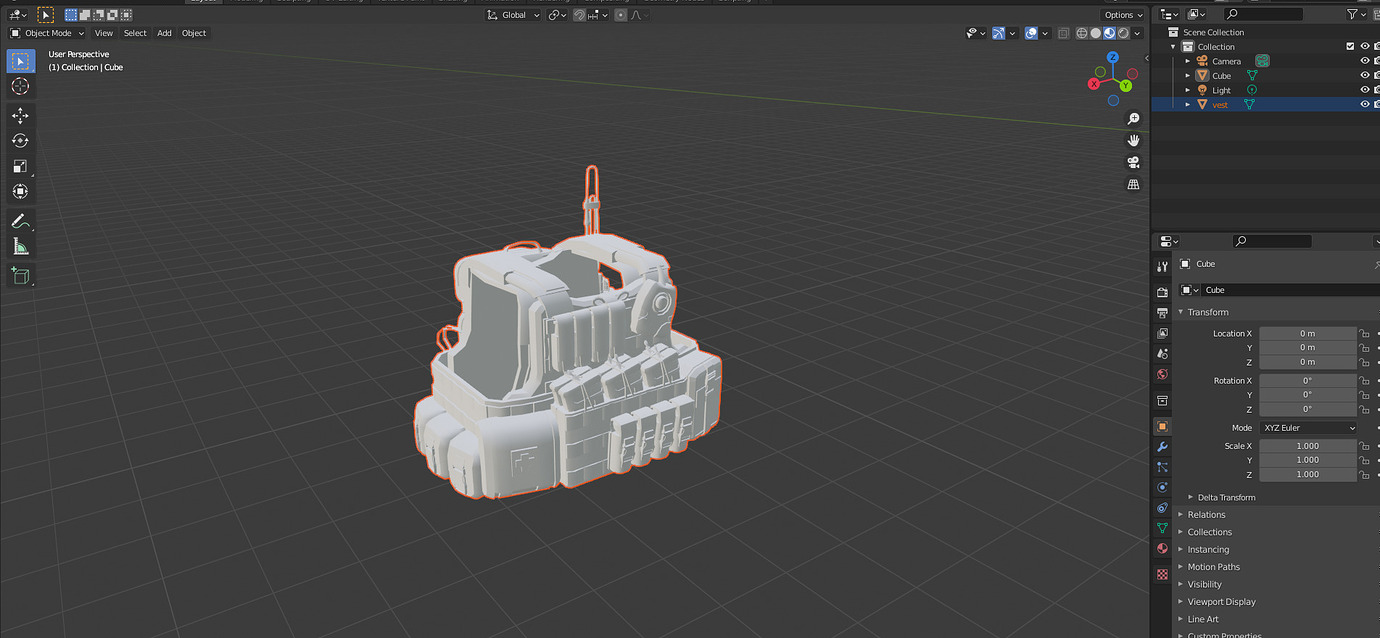Toggle visibility eye of Cube

(1364, 75)
